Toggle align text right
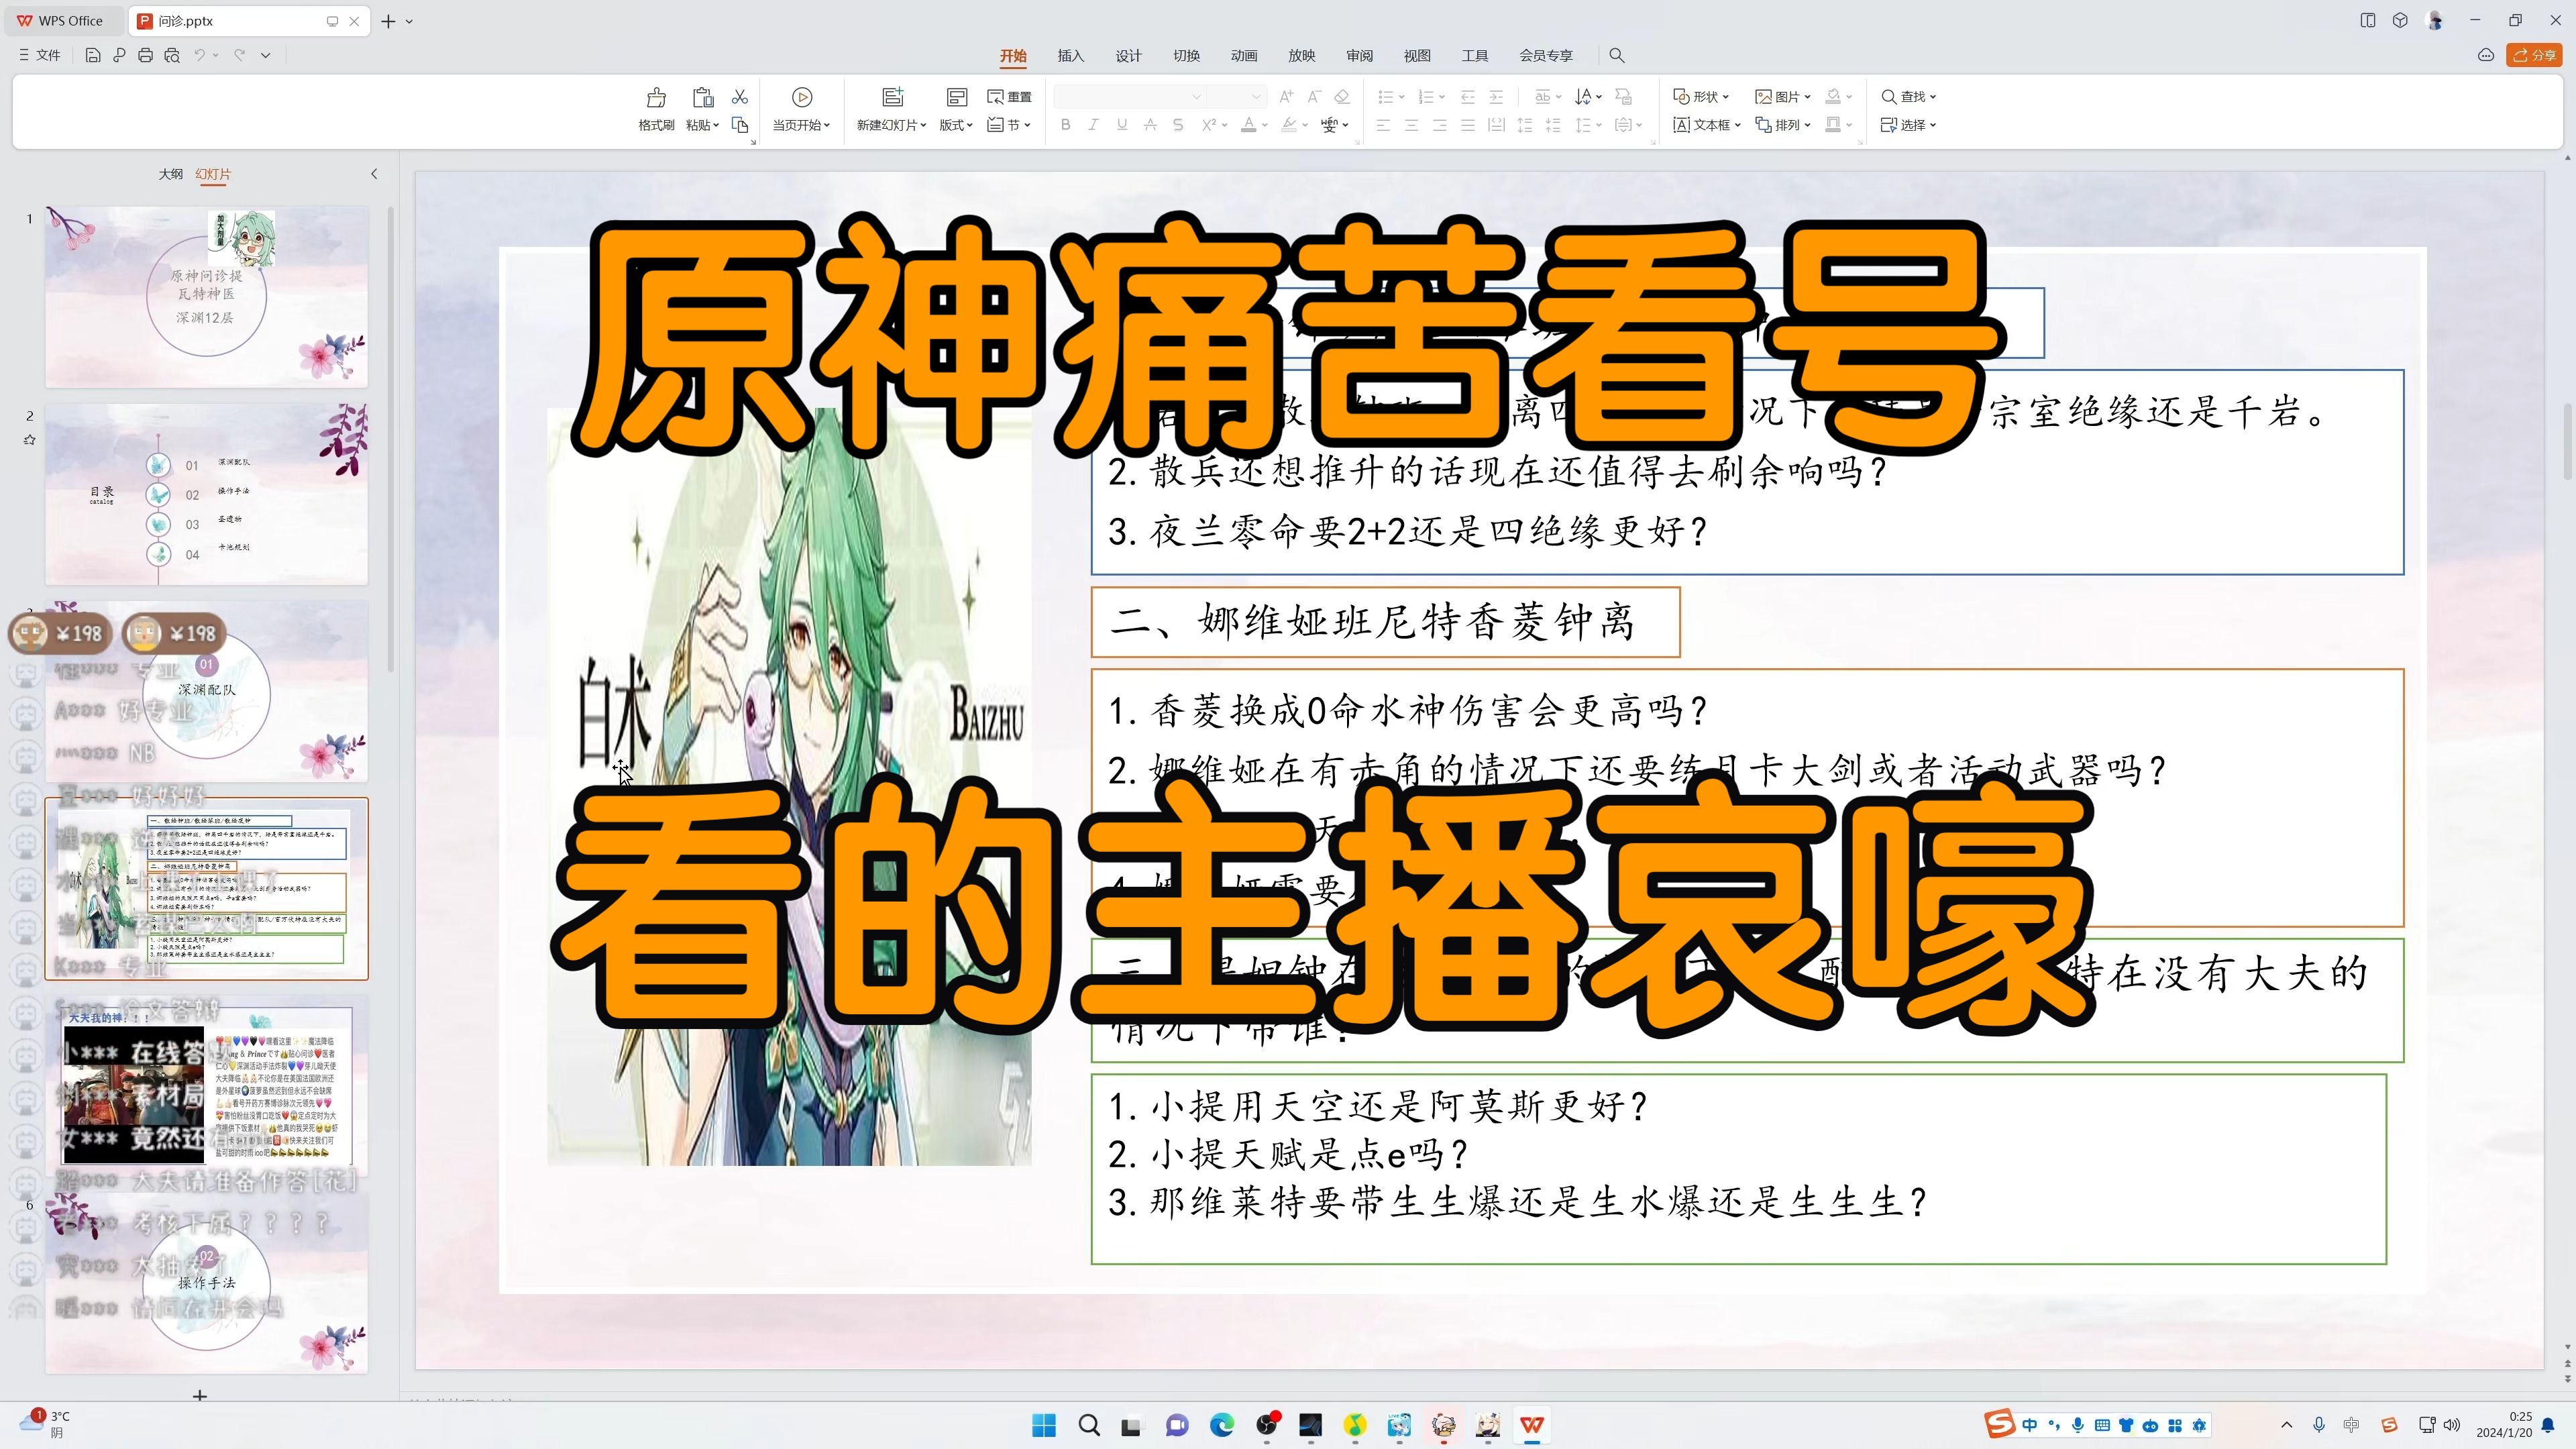The width and height of the screenshot is (2576, 1449). tap(1440, 125)
